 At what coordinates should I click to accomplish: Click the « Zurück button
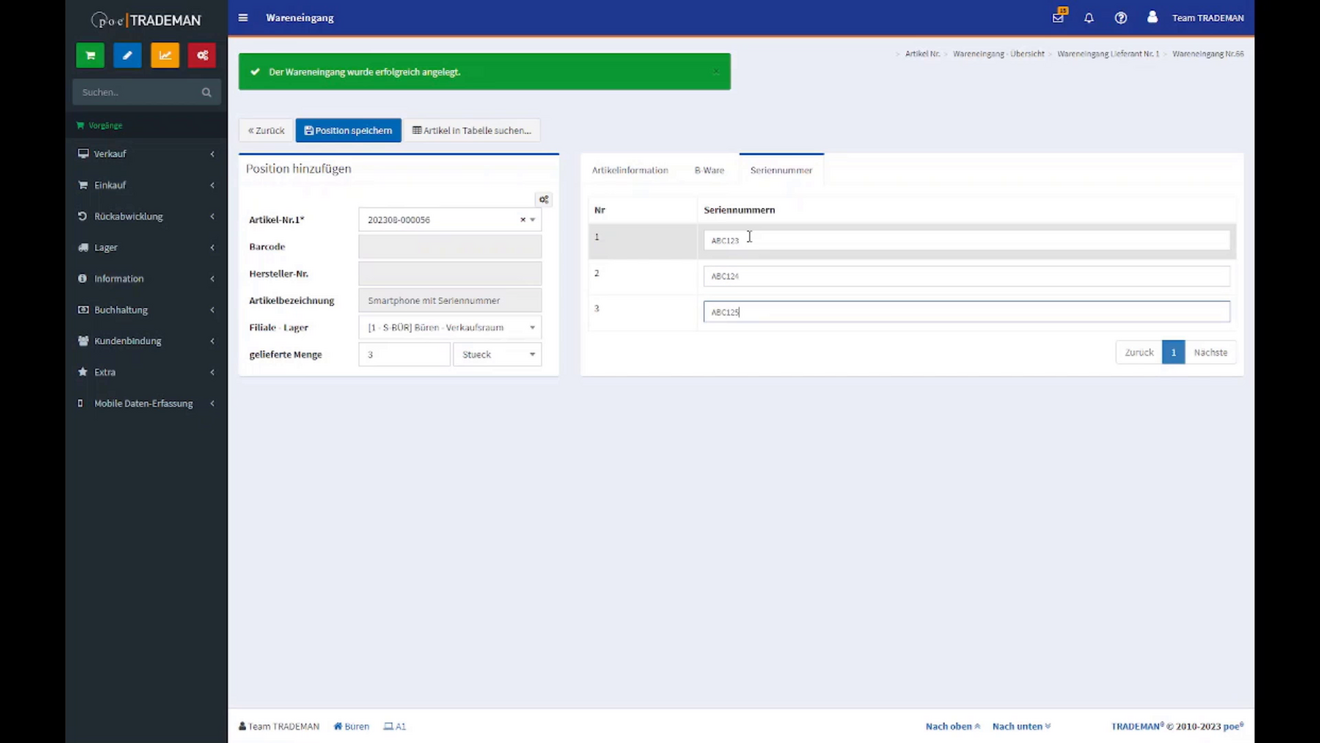[266, 130]
